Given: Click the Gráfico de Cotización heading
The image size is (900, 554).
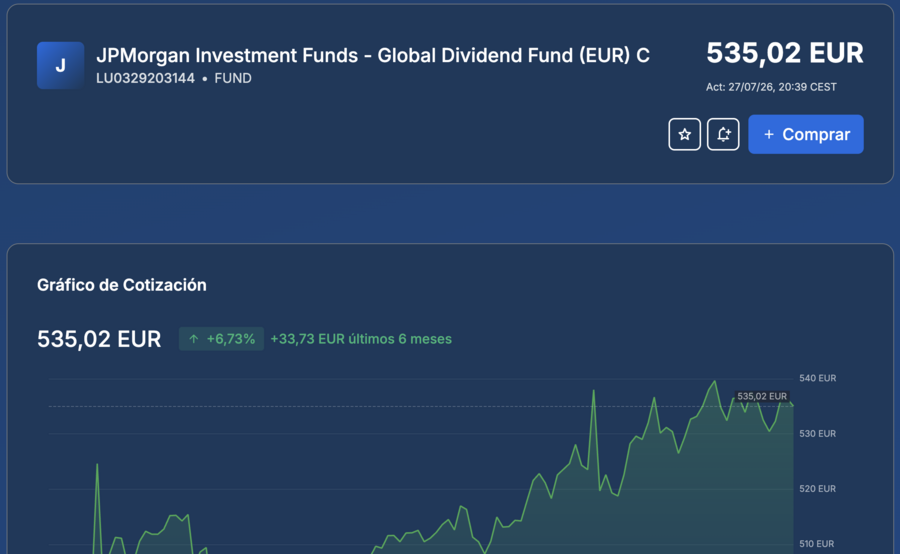Looking at the screenshot, I should pyautogui.click(x=122, y=285).
